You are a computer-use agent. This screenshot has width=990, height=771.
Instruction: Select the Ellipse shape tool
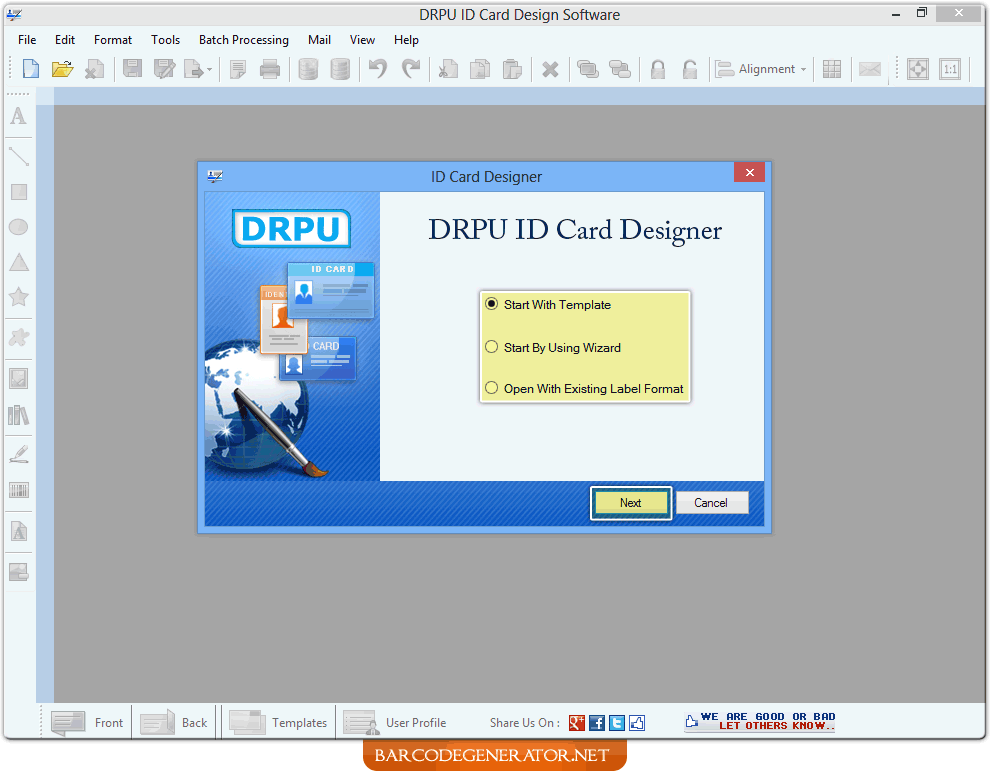pyautogui.click(x=18, y=227)
